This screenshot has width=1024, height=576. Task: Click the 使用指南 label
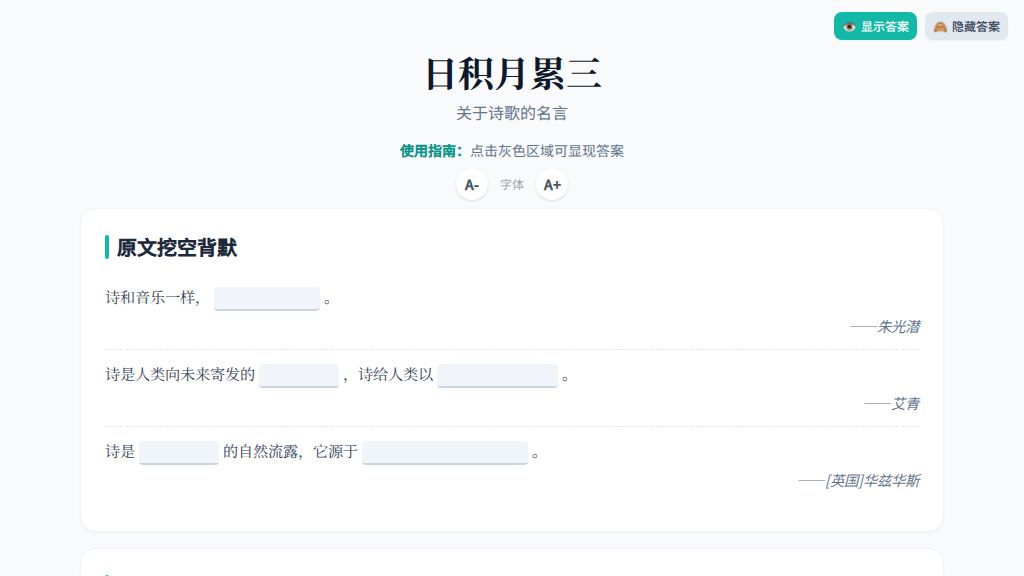click(x=431, y=151)
